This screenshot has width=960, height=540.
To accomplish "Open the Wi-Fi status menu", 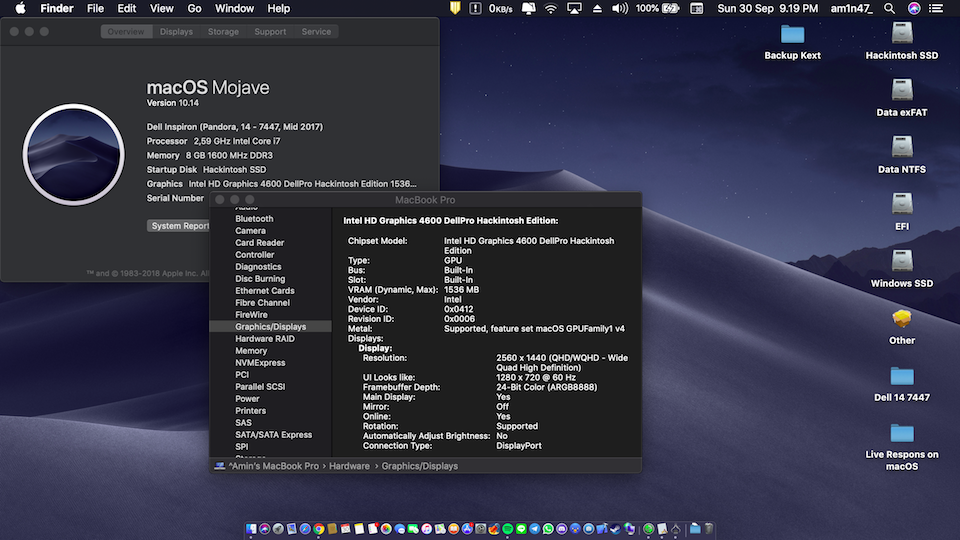I will tap(550, 8).
